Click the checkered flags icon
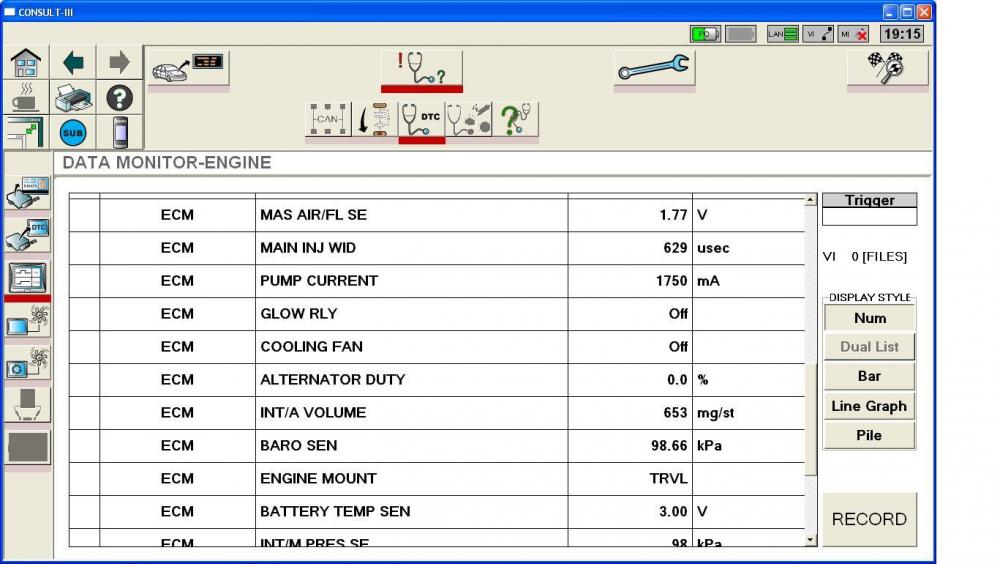Viewport: 1000px width, 564px height. coord(887,68)
